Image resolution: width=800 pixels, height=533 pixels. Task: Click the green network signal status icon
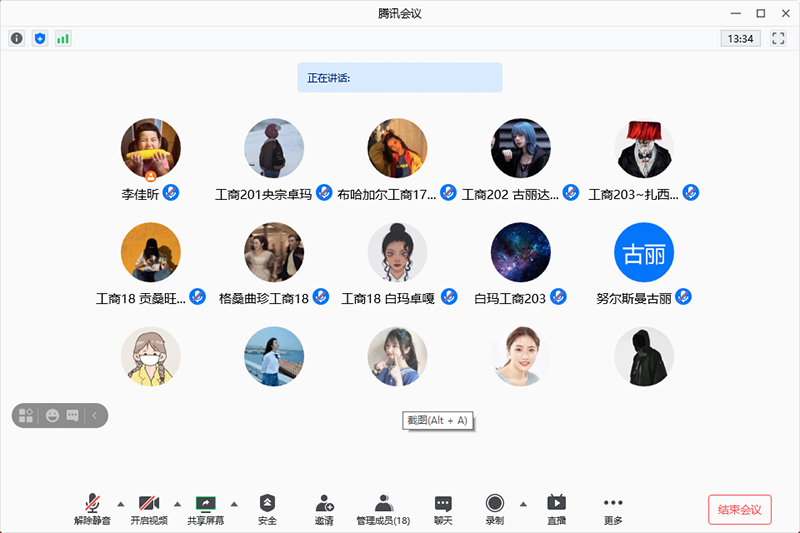63,39
